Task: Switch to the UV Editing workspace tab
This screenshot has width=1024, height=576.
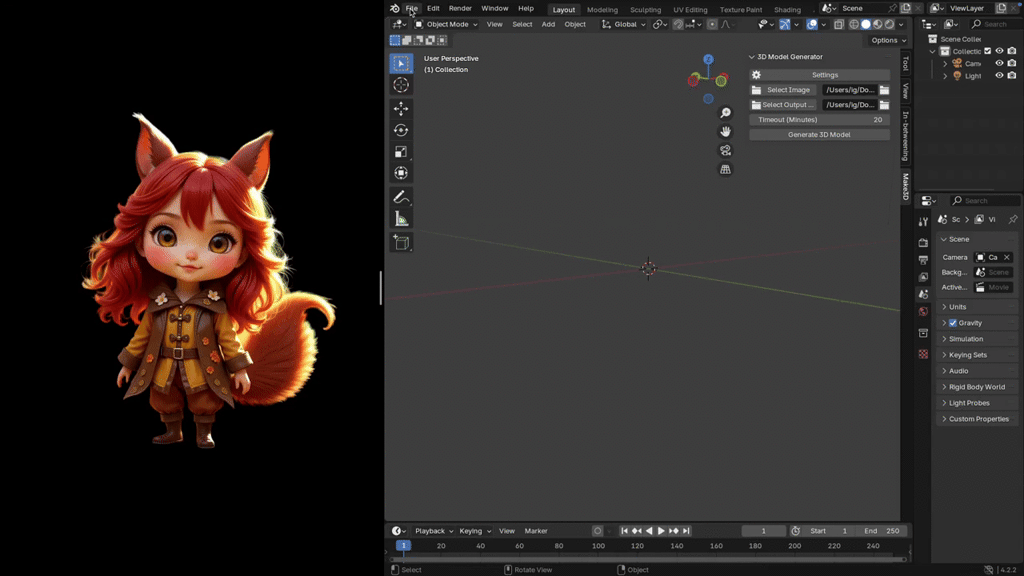Action: click(690, 10)
